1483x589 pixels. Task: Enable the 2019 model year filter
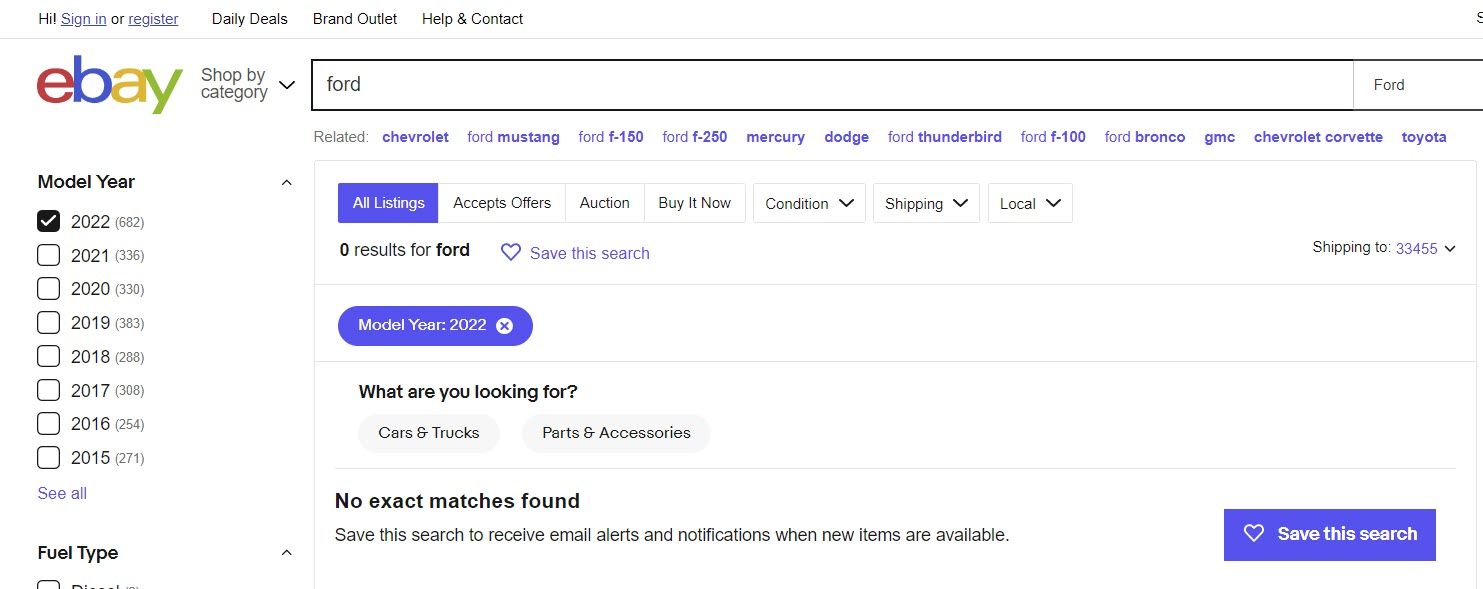click(48, 323)
